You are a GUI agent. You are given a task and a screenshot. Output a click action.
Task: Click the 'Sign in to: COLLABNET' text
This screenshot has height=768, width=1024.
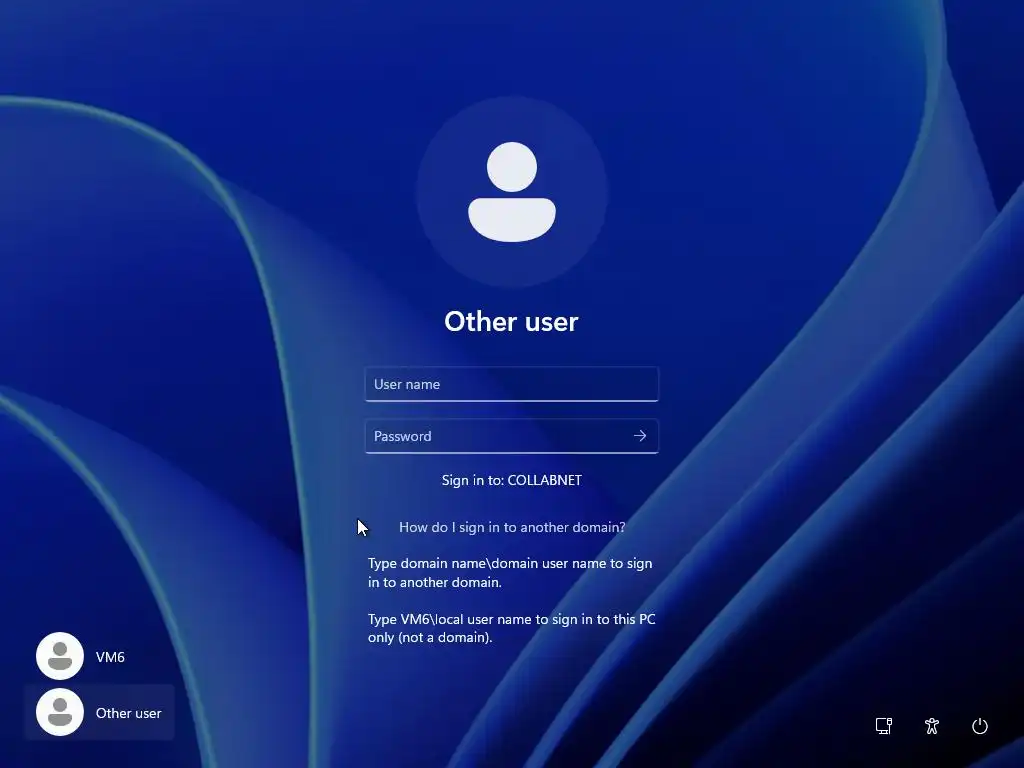point(511,480)
